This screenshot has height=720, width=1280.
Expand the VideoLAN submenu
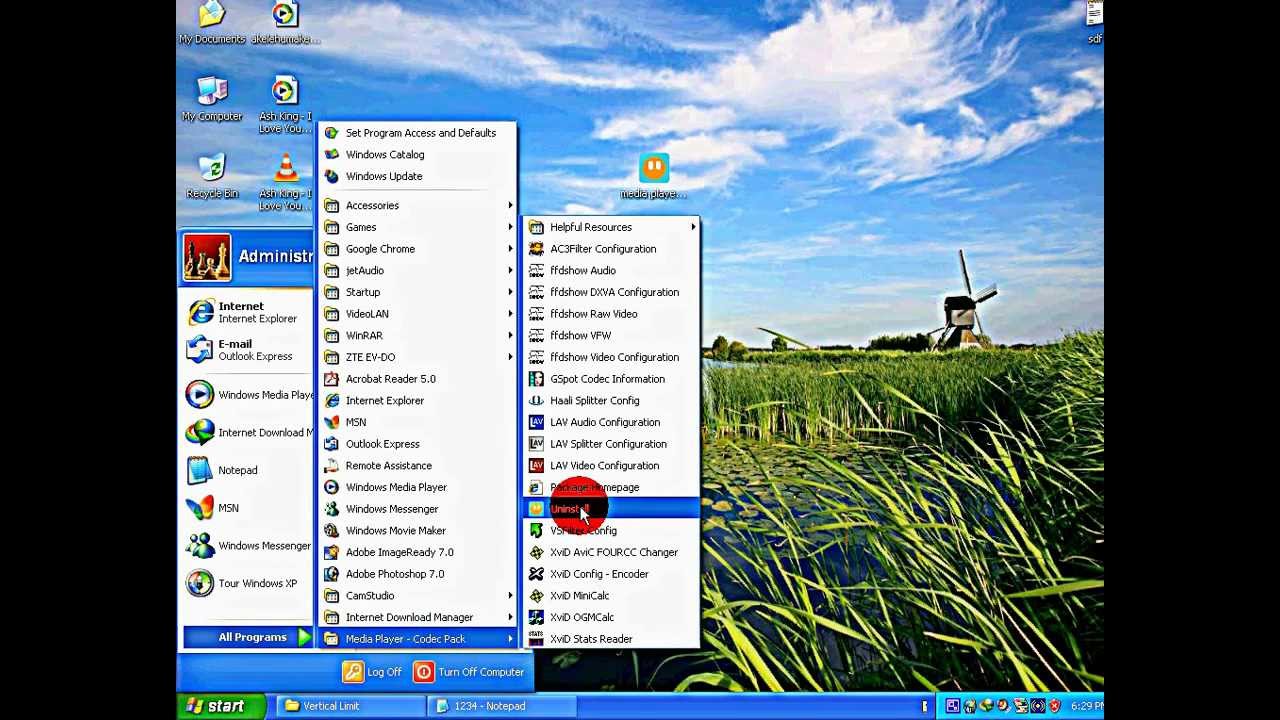417,314
